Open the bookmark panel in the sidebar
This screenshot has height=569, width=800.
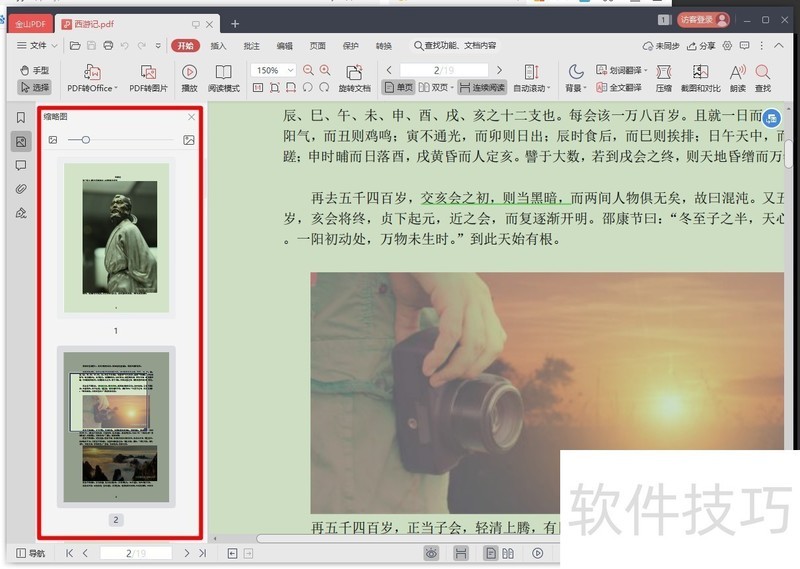[x=20, y=117]
